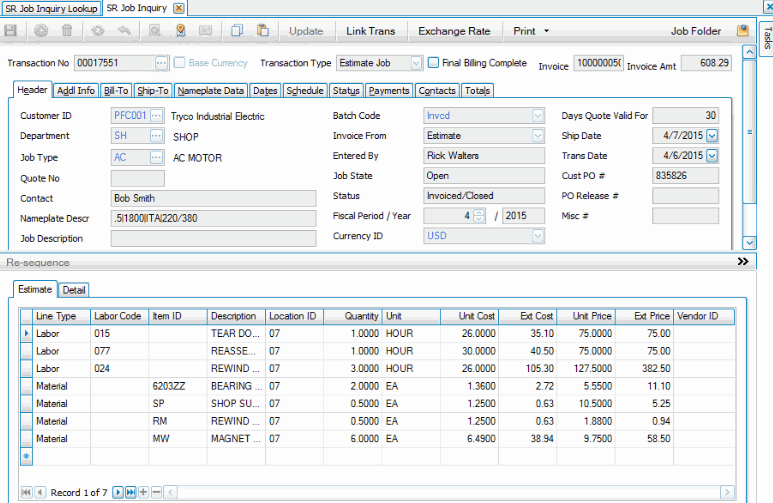Increase the Fiscal Period spinner value

(478, 212)
